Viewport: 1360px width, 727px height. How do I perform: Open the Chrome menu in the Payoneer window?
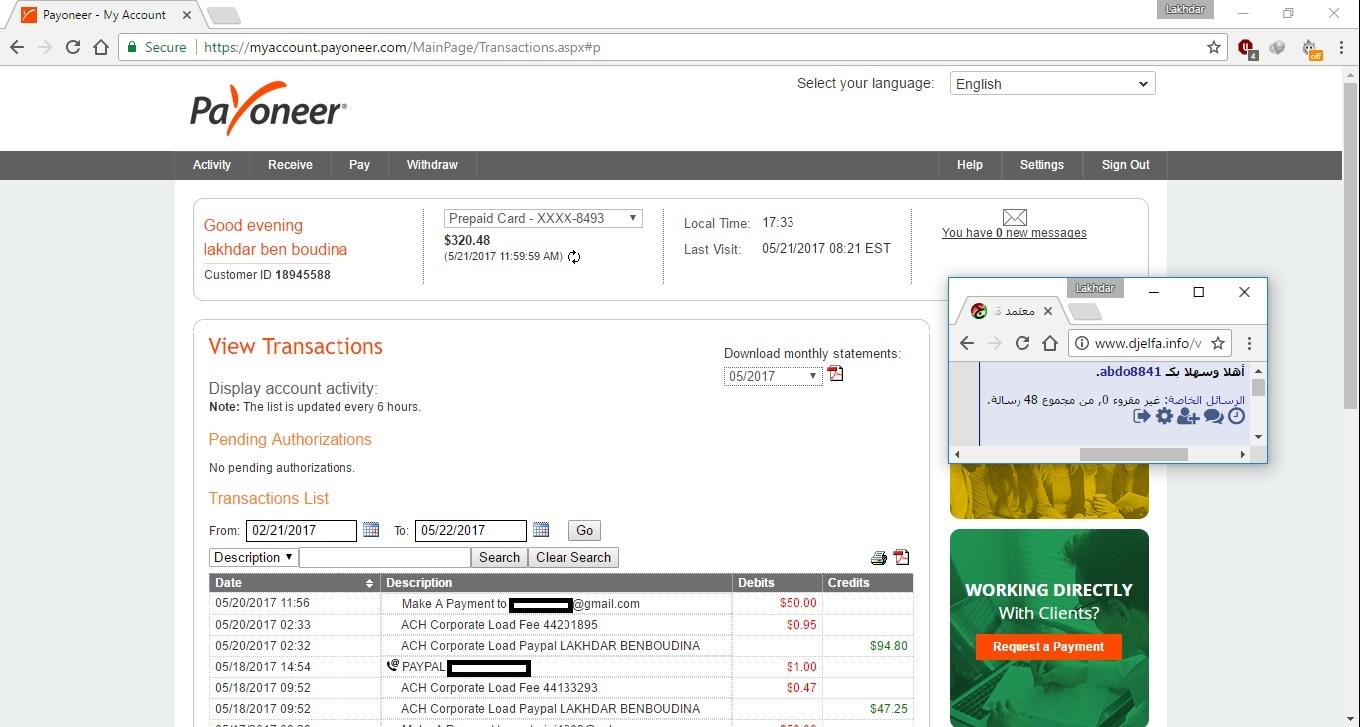click(x=1343, y=47)
